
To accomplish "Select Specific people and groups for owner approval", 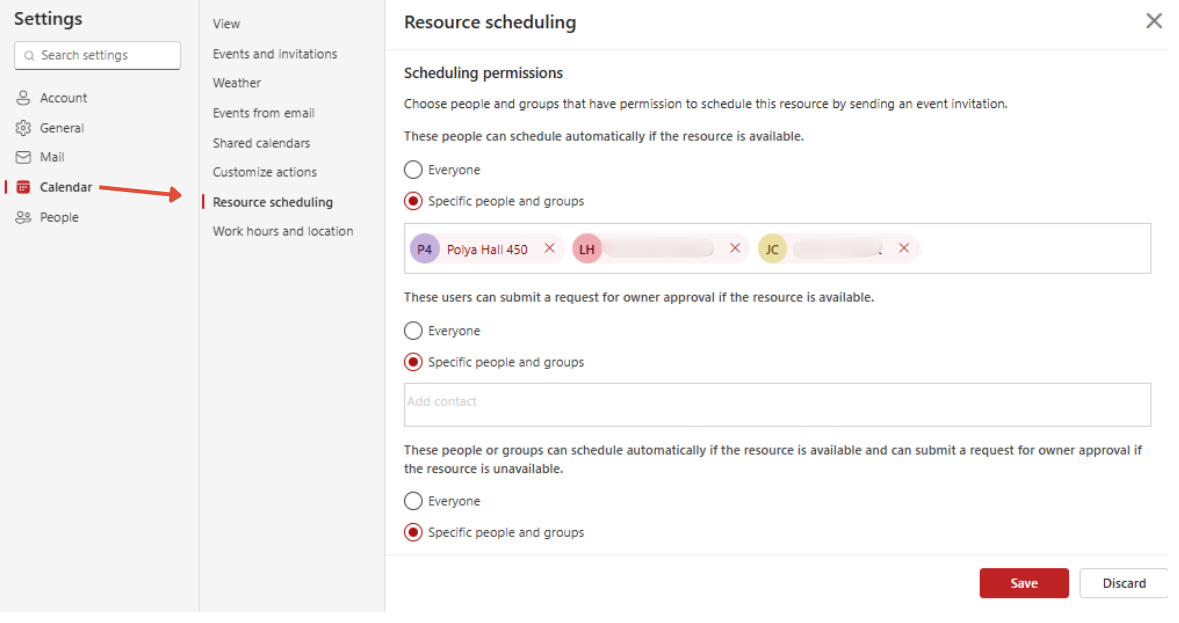I will click(x=413, y=363).
